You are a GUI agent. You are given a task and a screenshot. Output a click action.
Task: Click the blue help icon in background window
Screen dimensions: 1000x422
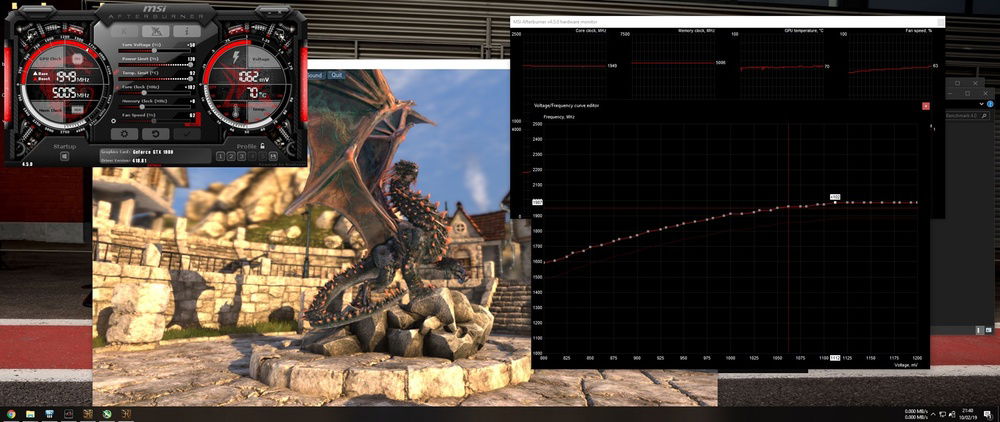[x=990, y=104]
